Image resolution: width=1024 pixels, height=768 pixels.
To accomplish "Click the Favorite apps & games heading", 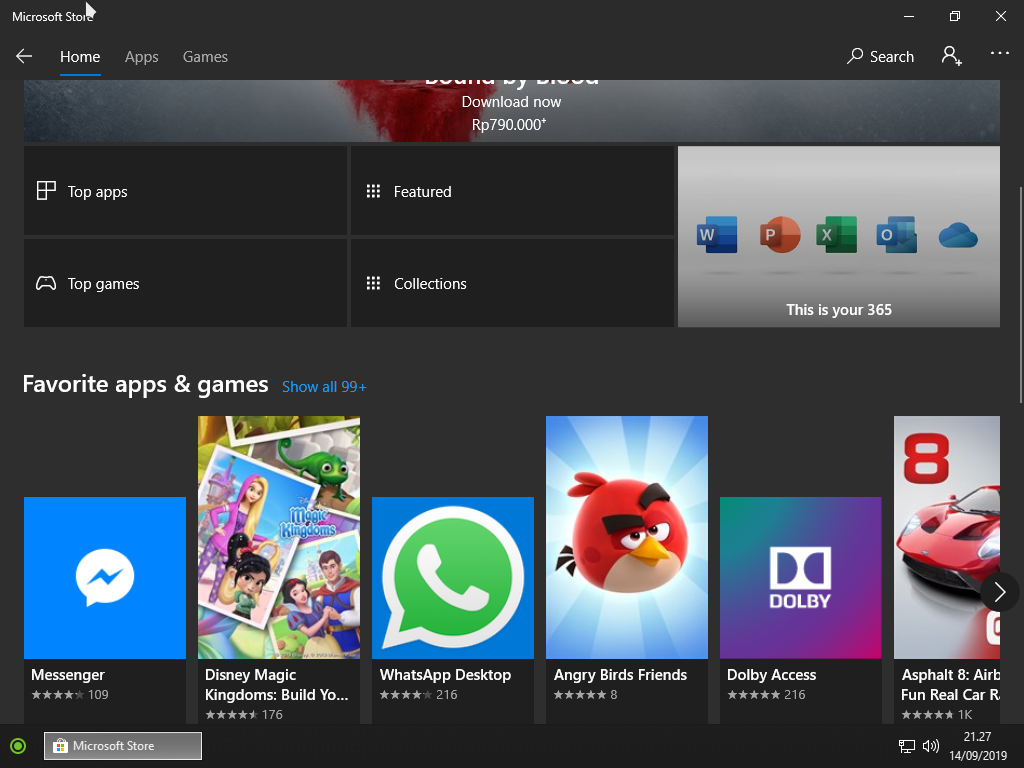I will [x=146, y=384].
